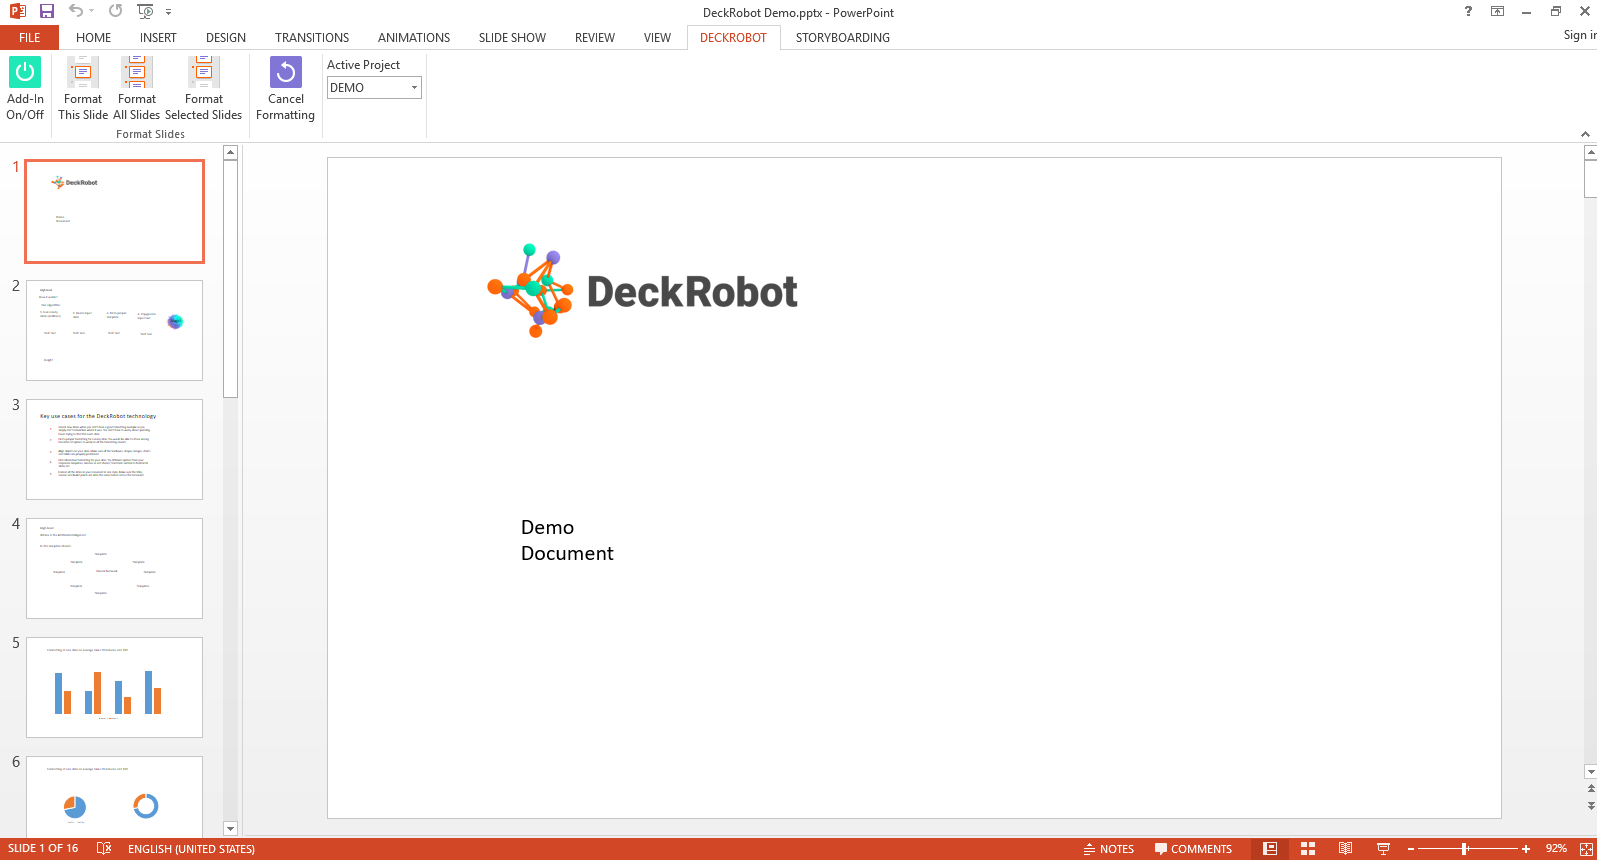Screen dimensions: 1597x860
Task: Click the spell check status icon
Action: point(104,849)
